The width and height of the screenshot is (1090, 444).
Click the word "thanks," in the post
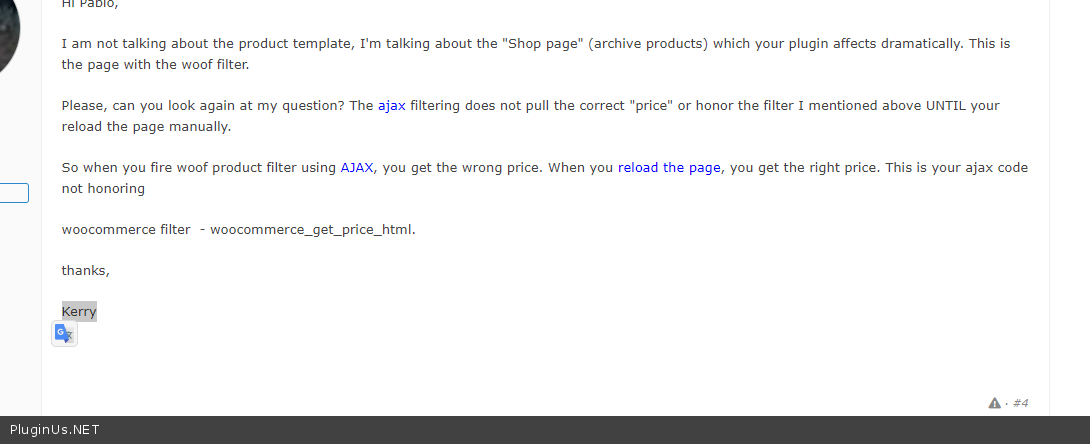86,271
